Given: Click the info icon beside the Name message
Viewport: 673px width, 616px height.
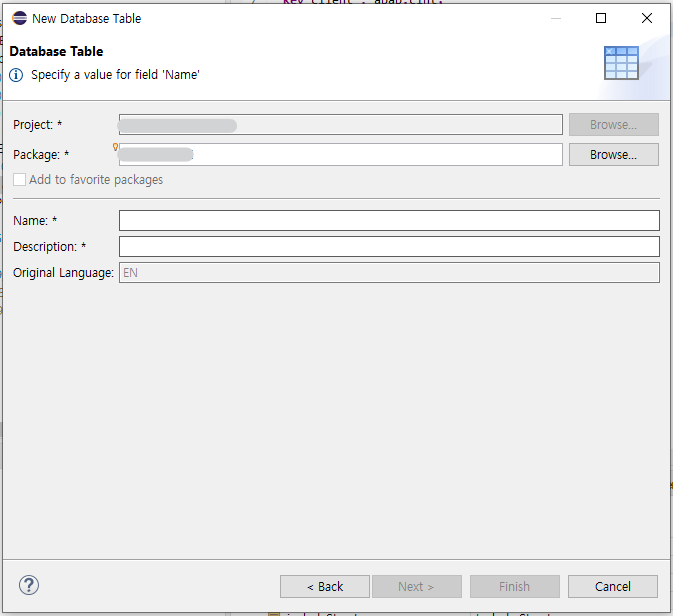Looking at the screenshot, I should 16,75.
